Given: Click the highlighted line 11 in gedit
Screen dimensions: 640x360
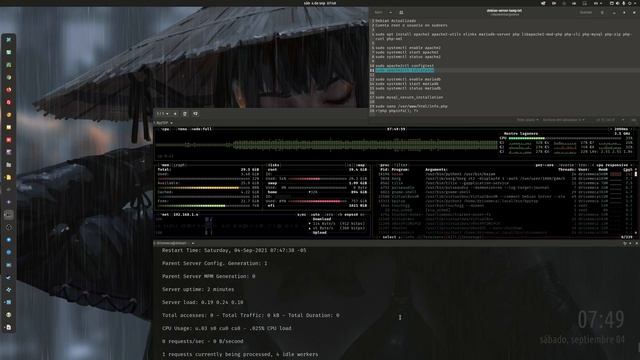Looking at the screenshot, I should (404, 70).
